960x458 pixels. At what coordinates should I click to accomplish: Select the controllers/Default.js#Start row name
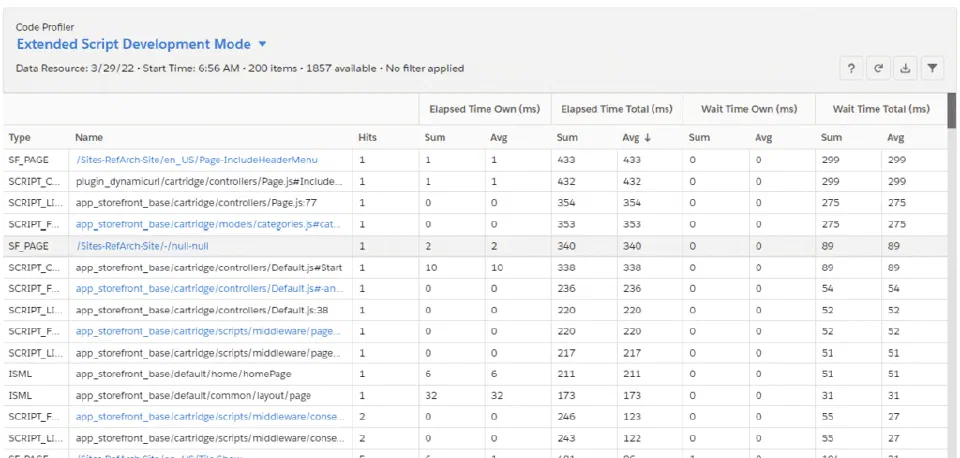[209, 267]
